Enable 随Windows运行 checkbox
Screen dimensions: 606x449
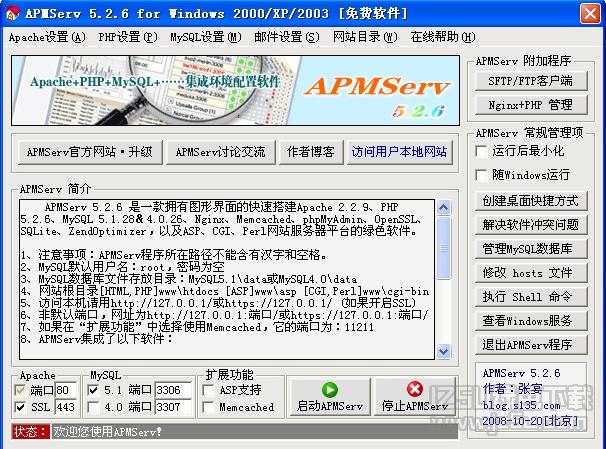(x=481, y=175)
